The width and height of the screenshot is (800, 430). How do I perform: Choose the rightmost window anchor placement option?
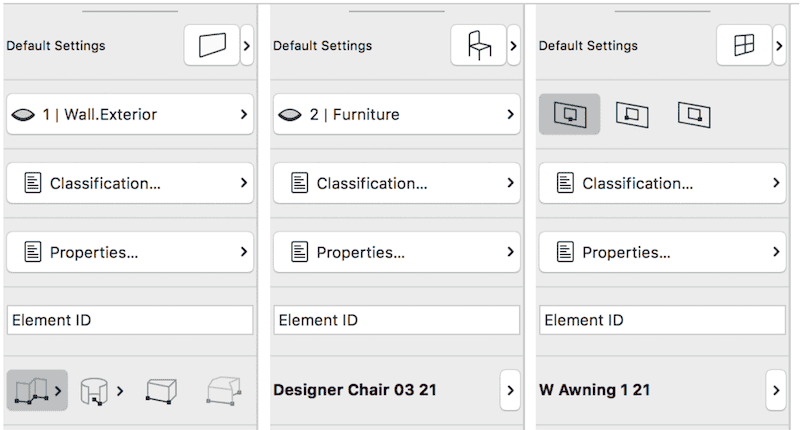(693, 115)
